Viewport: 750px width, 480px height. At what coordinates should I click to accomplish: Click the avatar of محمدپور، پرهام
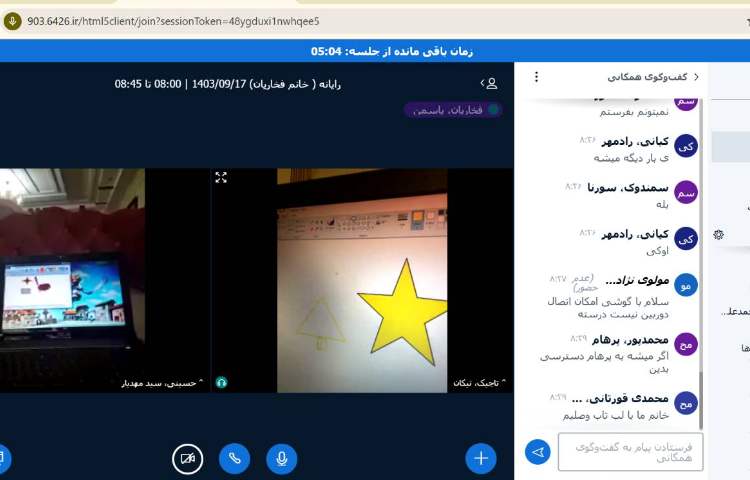(686, 344)
